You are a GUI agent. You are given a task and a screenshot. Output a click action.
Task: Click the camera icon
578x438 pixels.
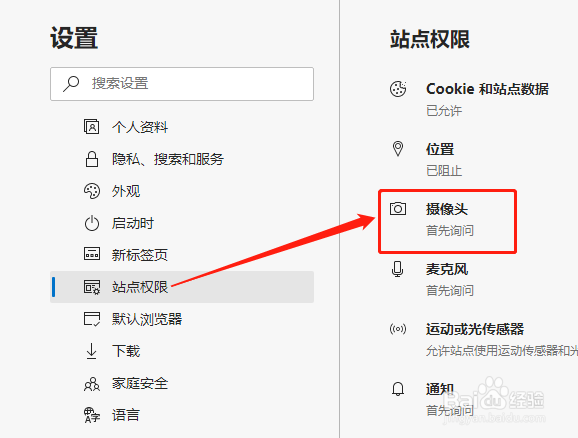click(x=398, y=209)
